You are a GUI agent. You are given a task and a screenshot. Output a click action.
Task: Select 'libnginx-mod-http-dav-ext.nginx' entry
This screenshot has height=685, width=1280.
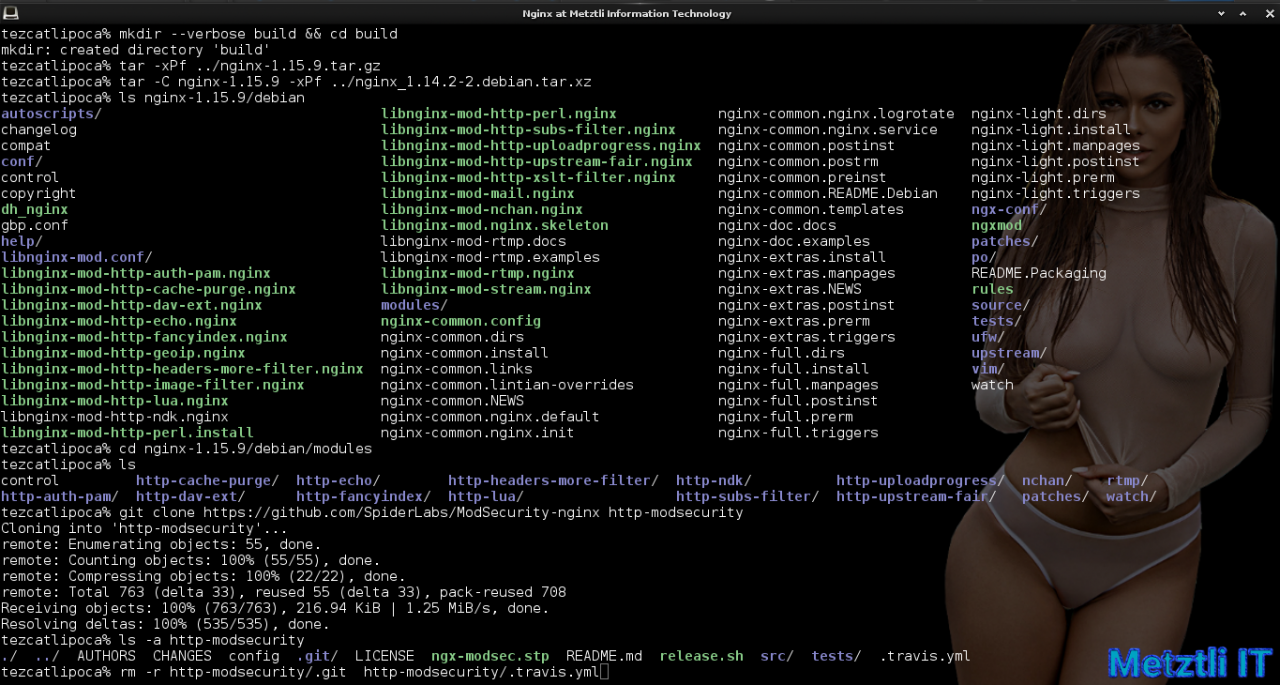point(132,305)
